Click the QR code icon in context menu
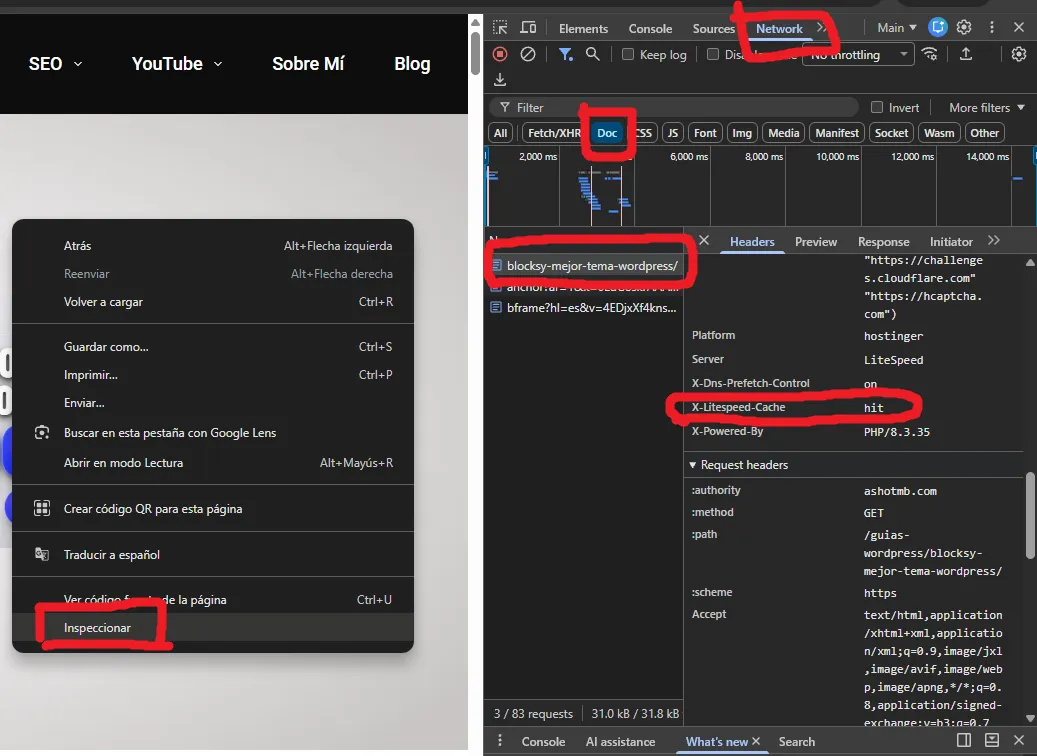Image resolution: width=1037 pixels, height=756 pixels. (42, 509)
